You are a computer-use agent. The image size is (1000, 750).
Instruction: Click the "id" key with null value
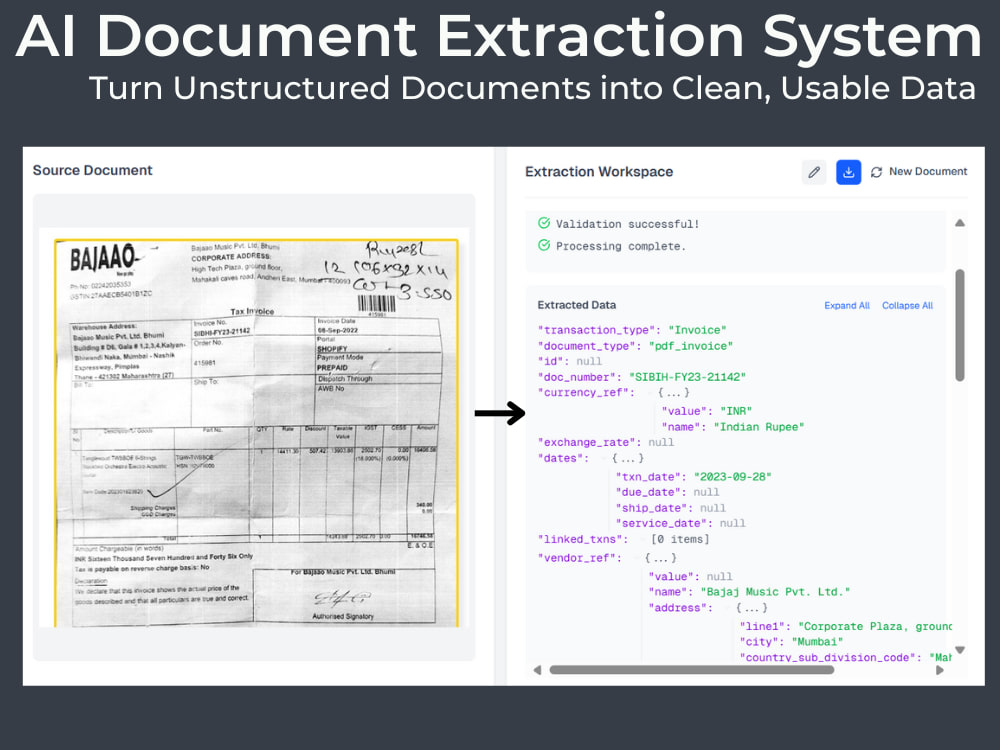pyautogui.click(x=550, y=361)
